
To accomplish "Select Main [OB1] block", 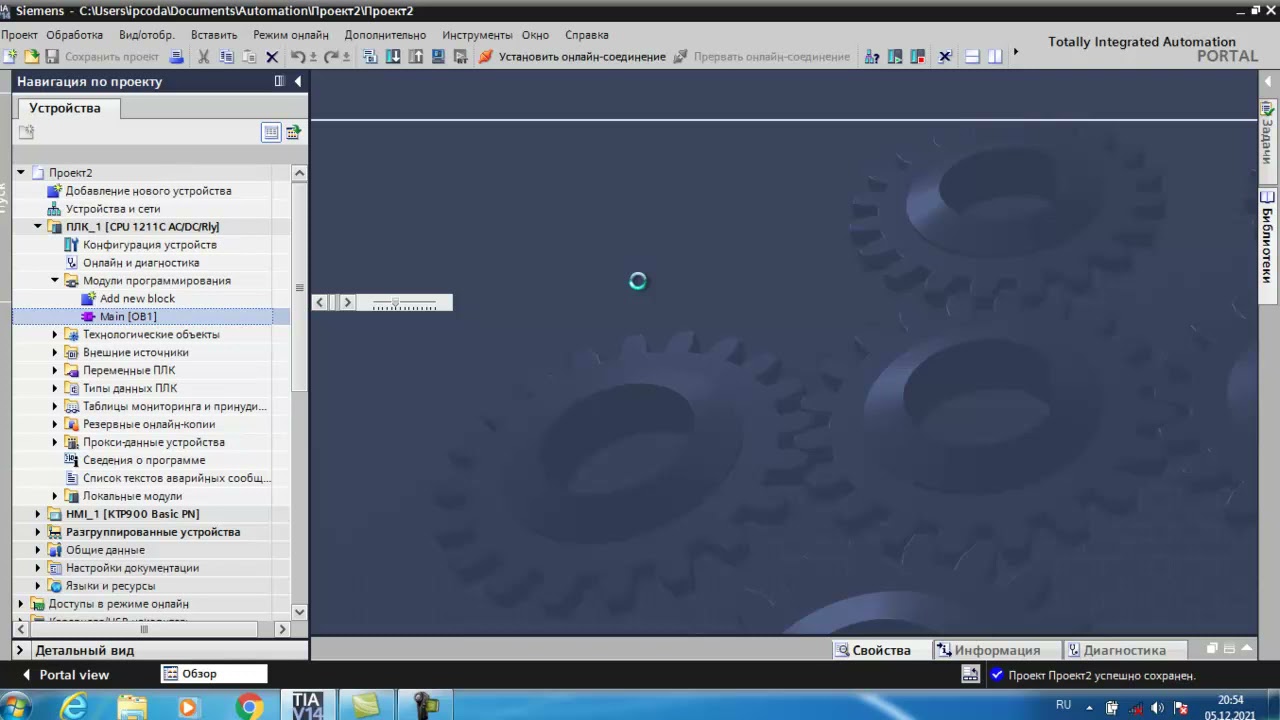I will click(x=128, y=317).
